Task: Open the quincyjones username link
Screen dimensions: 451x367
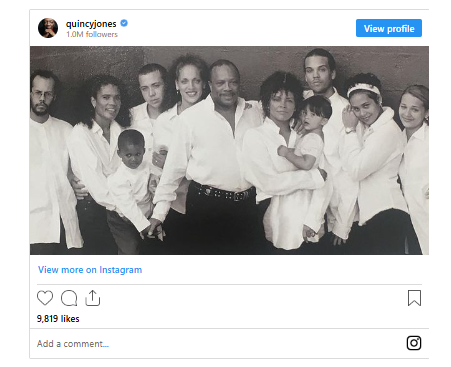Action: [x=91, y=24]
